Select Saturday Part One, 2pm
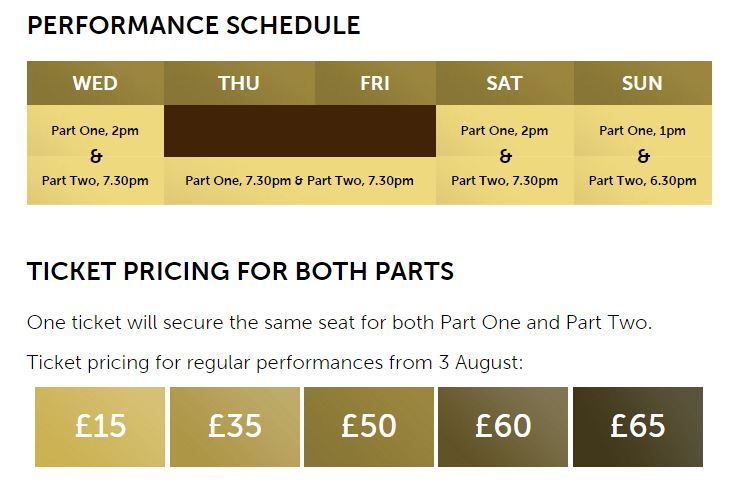 (505, 130)
